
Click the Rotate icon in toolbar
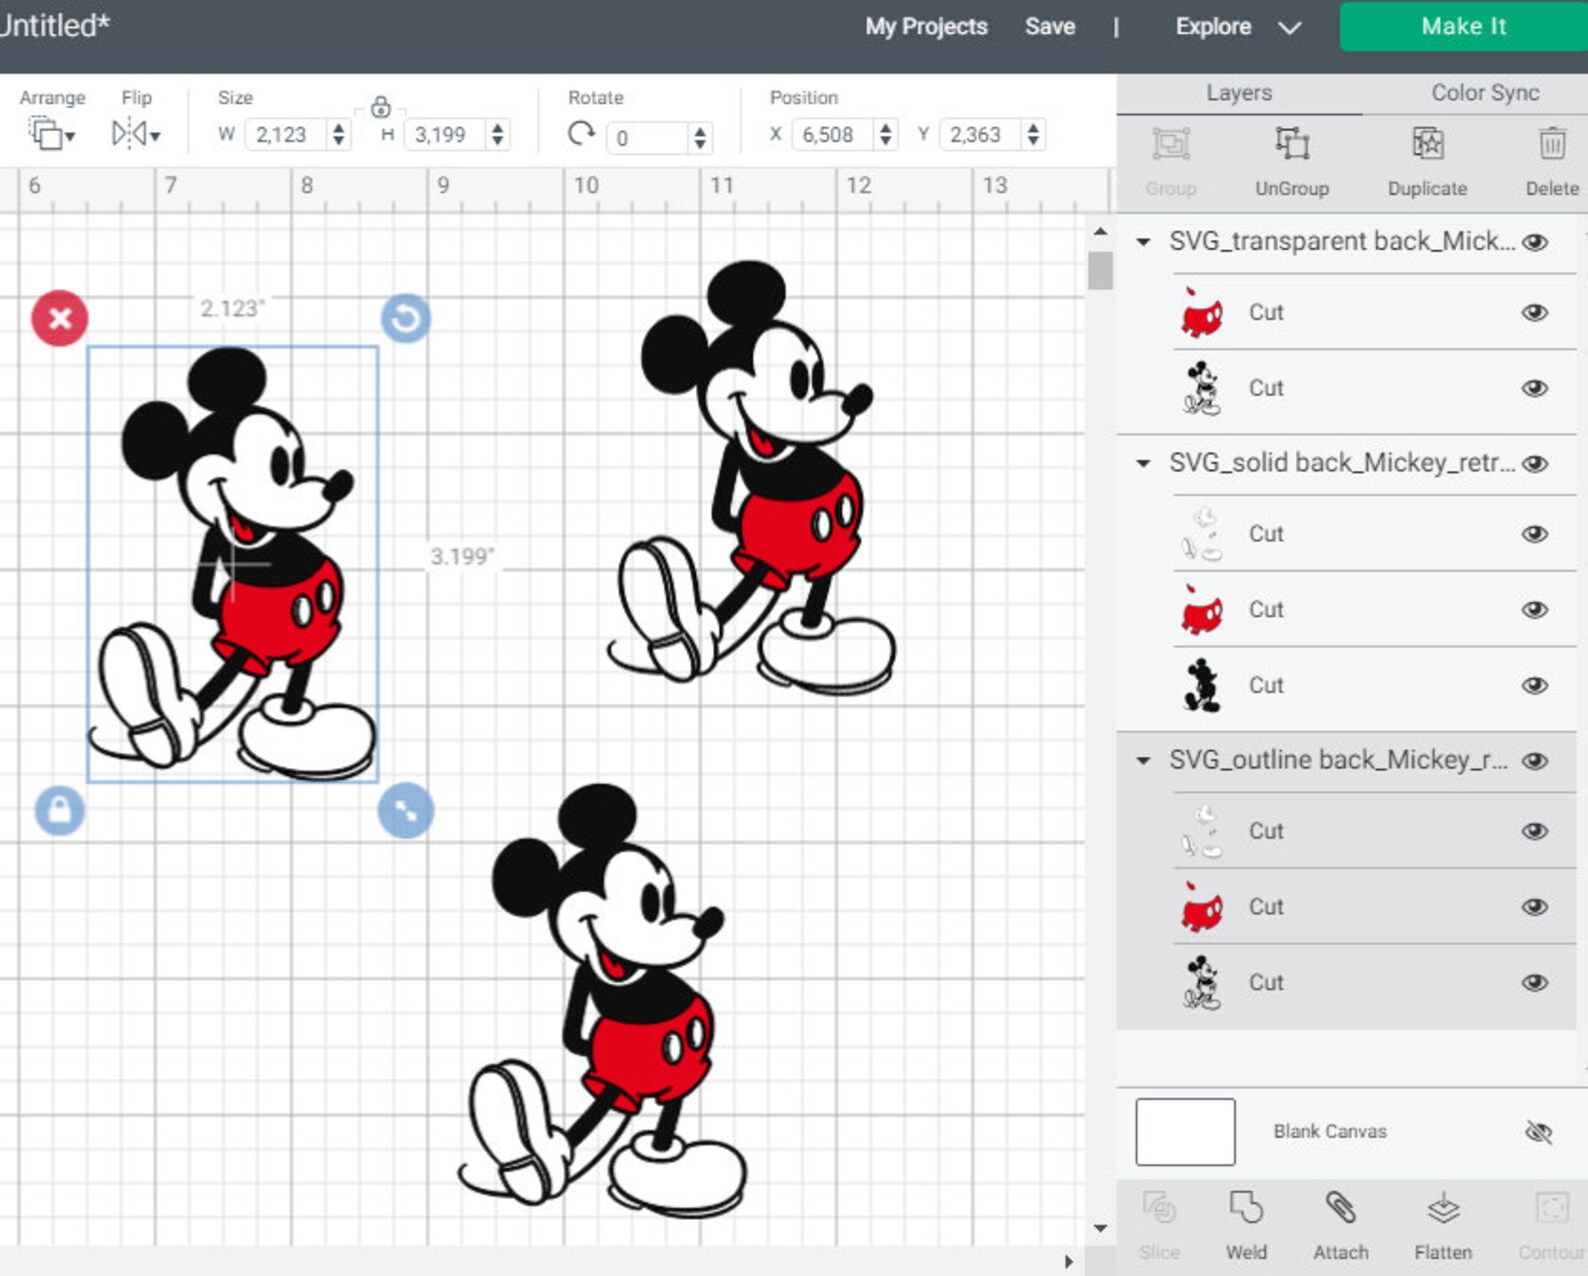(581, 134)
